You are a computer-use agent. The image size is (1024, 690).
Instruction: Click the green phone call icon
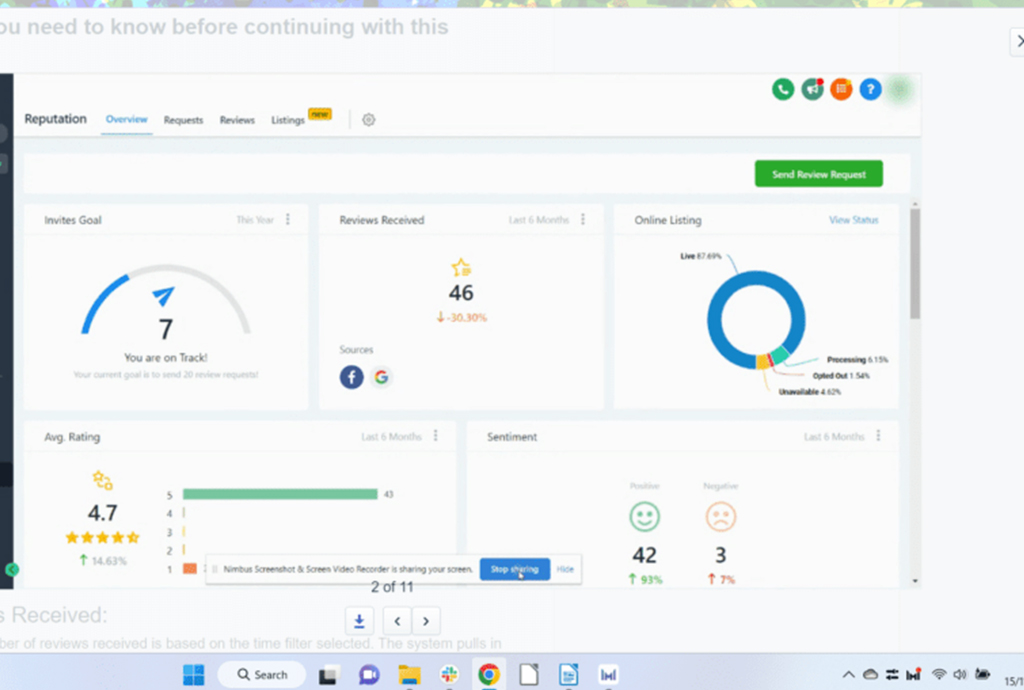click(x=783, y=89)
